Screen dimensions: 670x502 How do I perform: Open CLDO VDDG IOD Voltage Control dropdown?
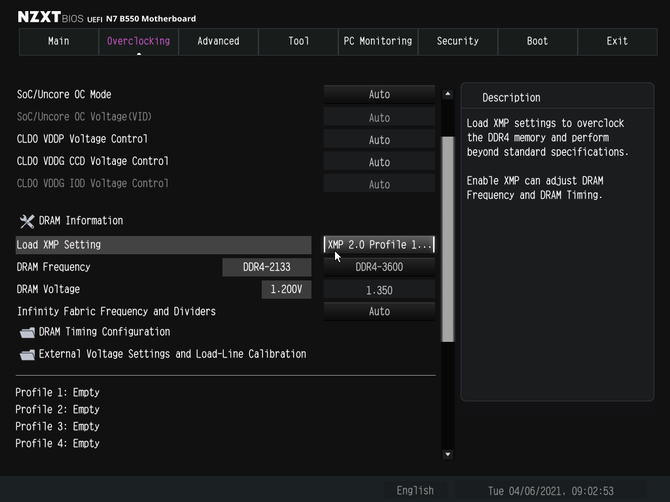pos(379,184)
